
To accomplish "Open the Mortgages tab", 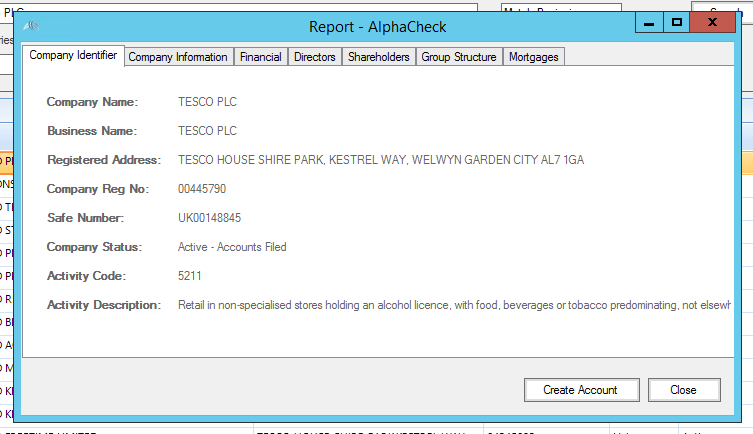I will [x=534, y=57].
